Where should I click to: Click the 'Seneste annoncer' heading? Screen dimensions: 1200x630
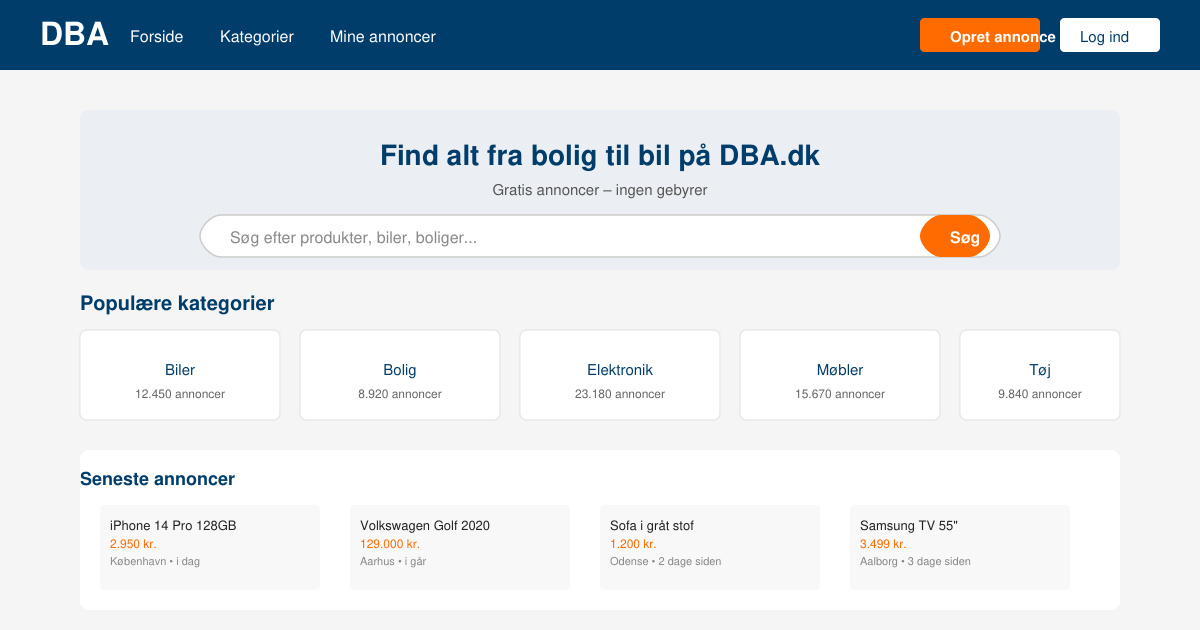[x=157, y=479]
